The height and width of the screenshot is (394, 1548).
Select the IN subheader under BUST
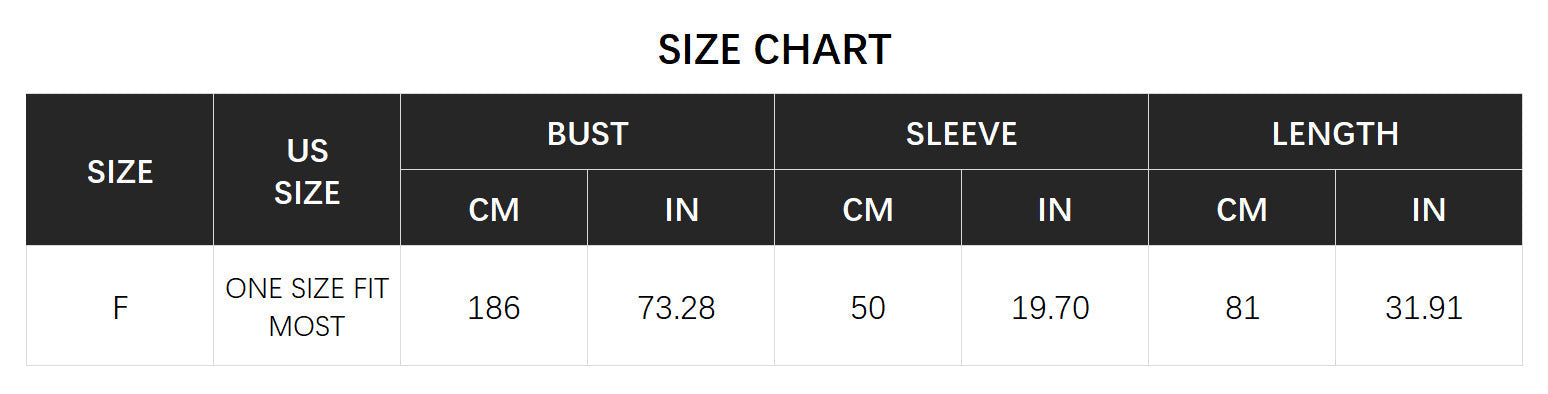(x=681, y=208)
